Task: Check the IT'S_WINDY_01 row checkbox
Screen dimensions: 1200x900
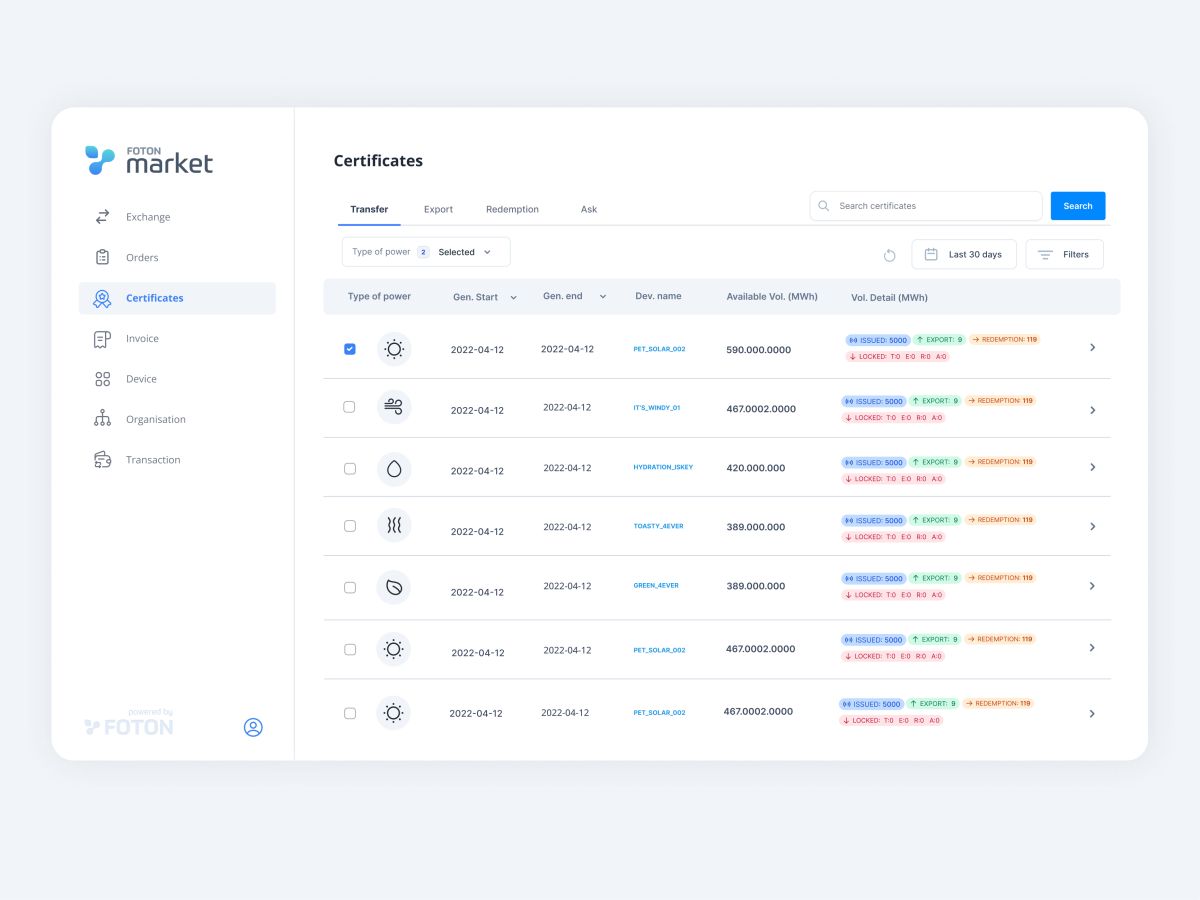Action: [x=349, y=407]
